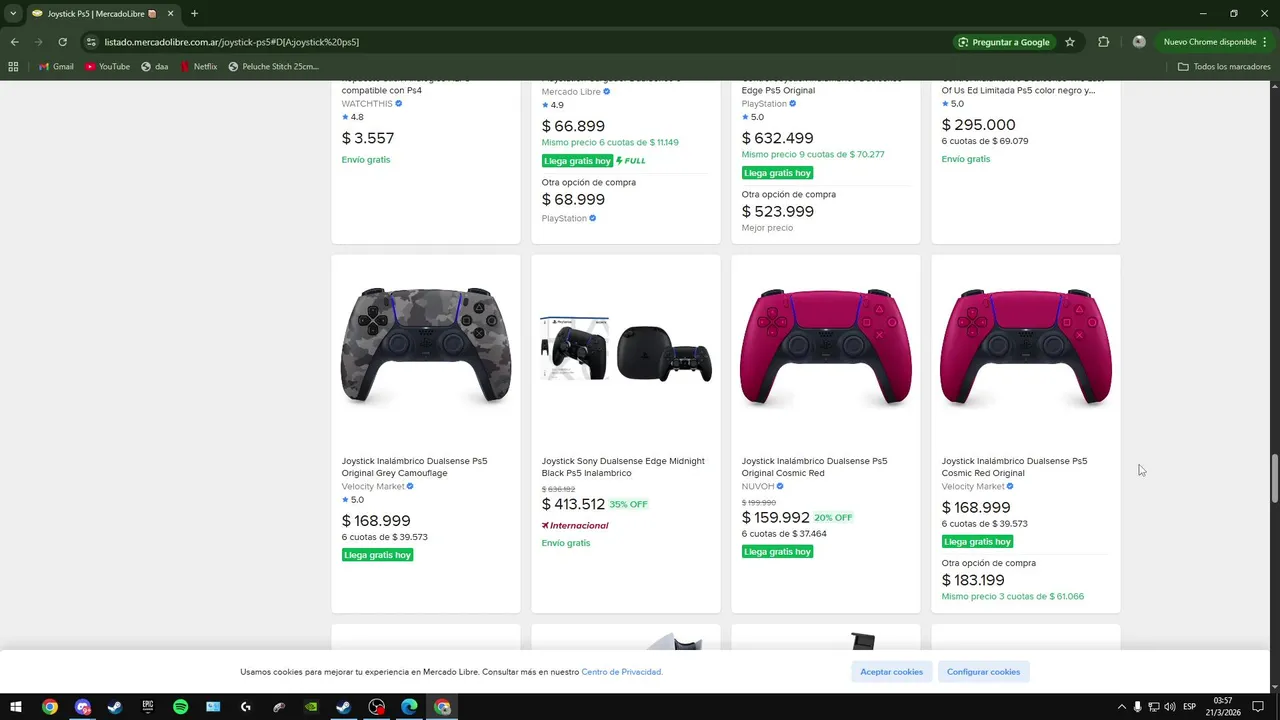Show hidden system tray icons chevron
1280x720 pixels.
(1121, 707)
